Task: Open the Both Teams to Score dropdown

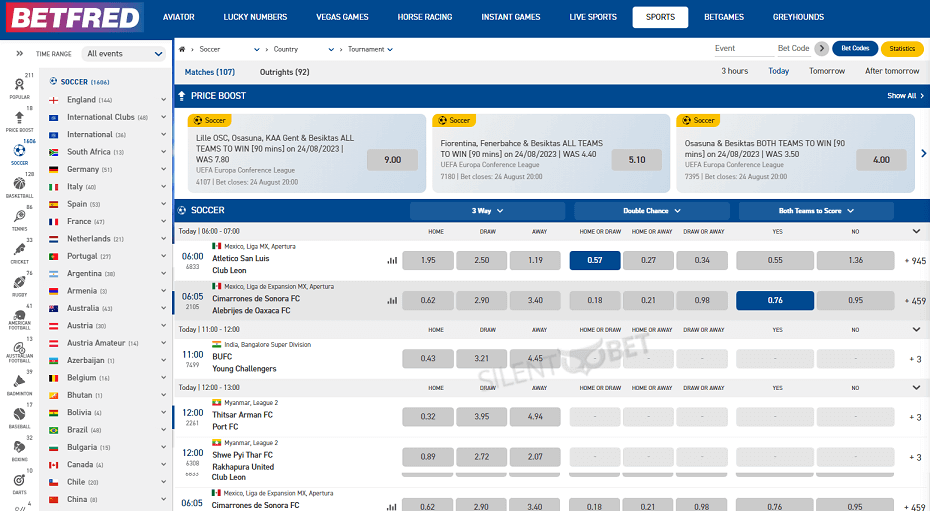Action: (x=816, y=211)
